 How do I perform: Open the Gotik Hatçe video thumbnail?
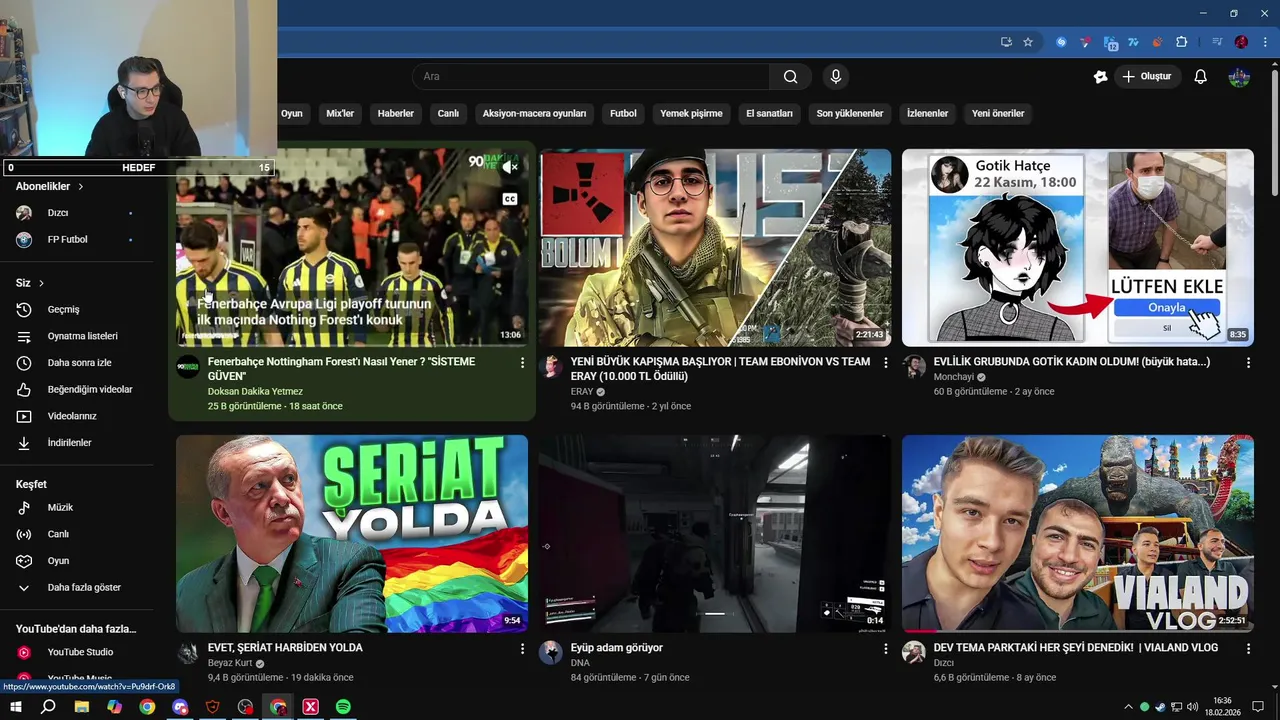[x=1078, y=248]
